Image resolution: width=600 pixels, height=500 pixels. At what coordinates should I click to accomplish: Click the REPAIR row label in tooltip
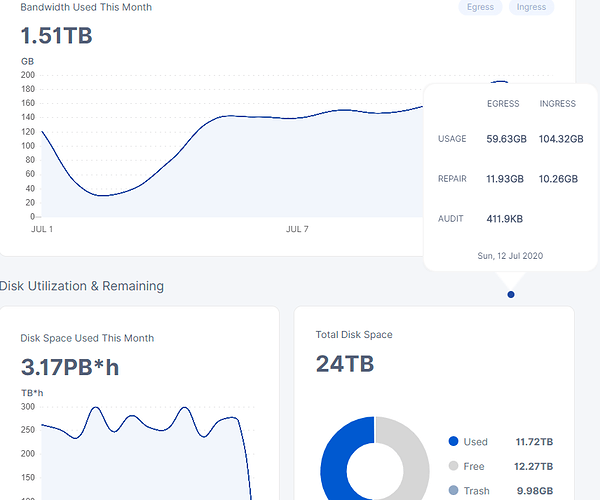point(452,179)
